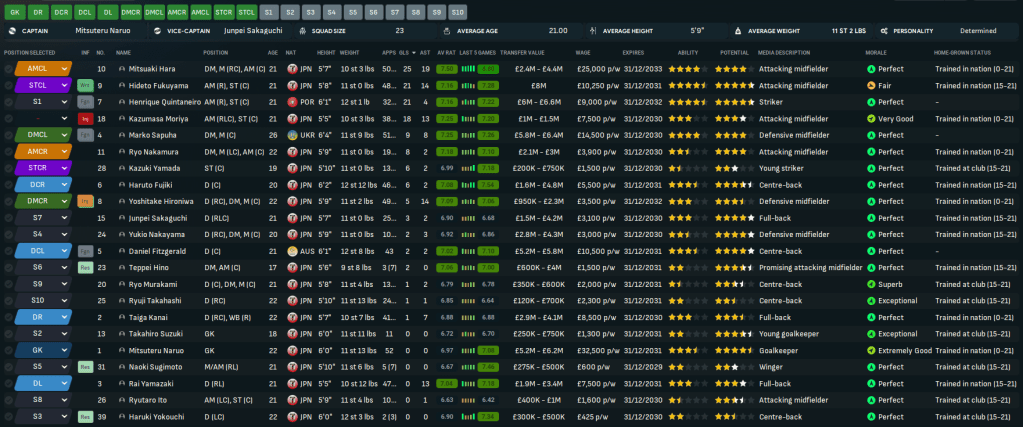Viewport: 1023px width, 427px height.
Task: Toggle the selection circle for Marko Sapuha's row
Action: click(x=9, y=135)
